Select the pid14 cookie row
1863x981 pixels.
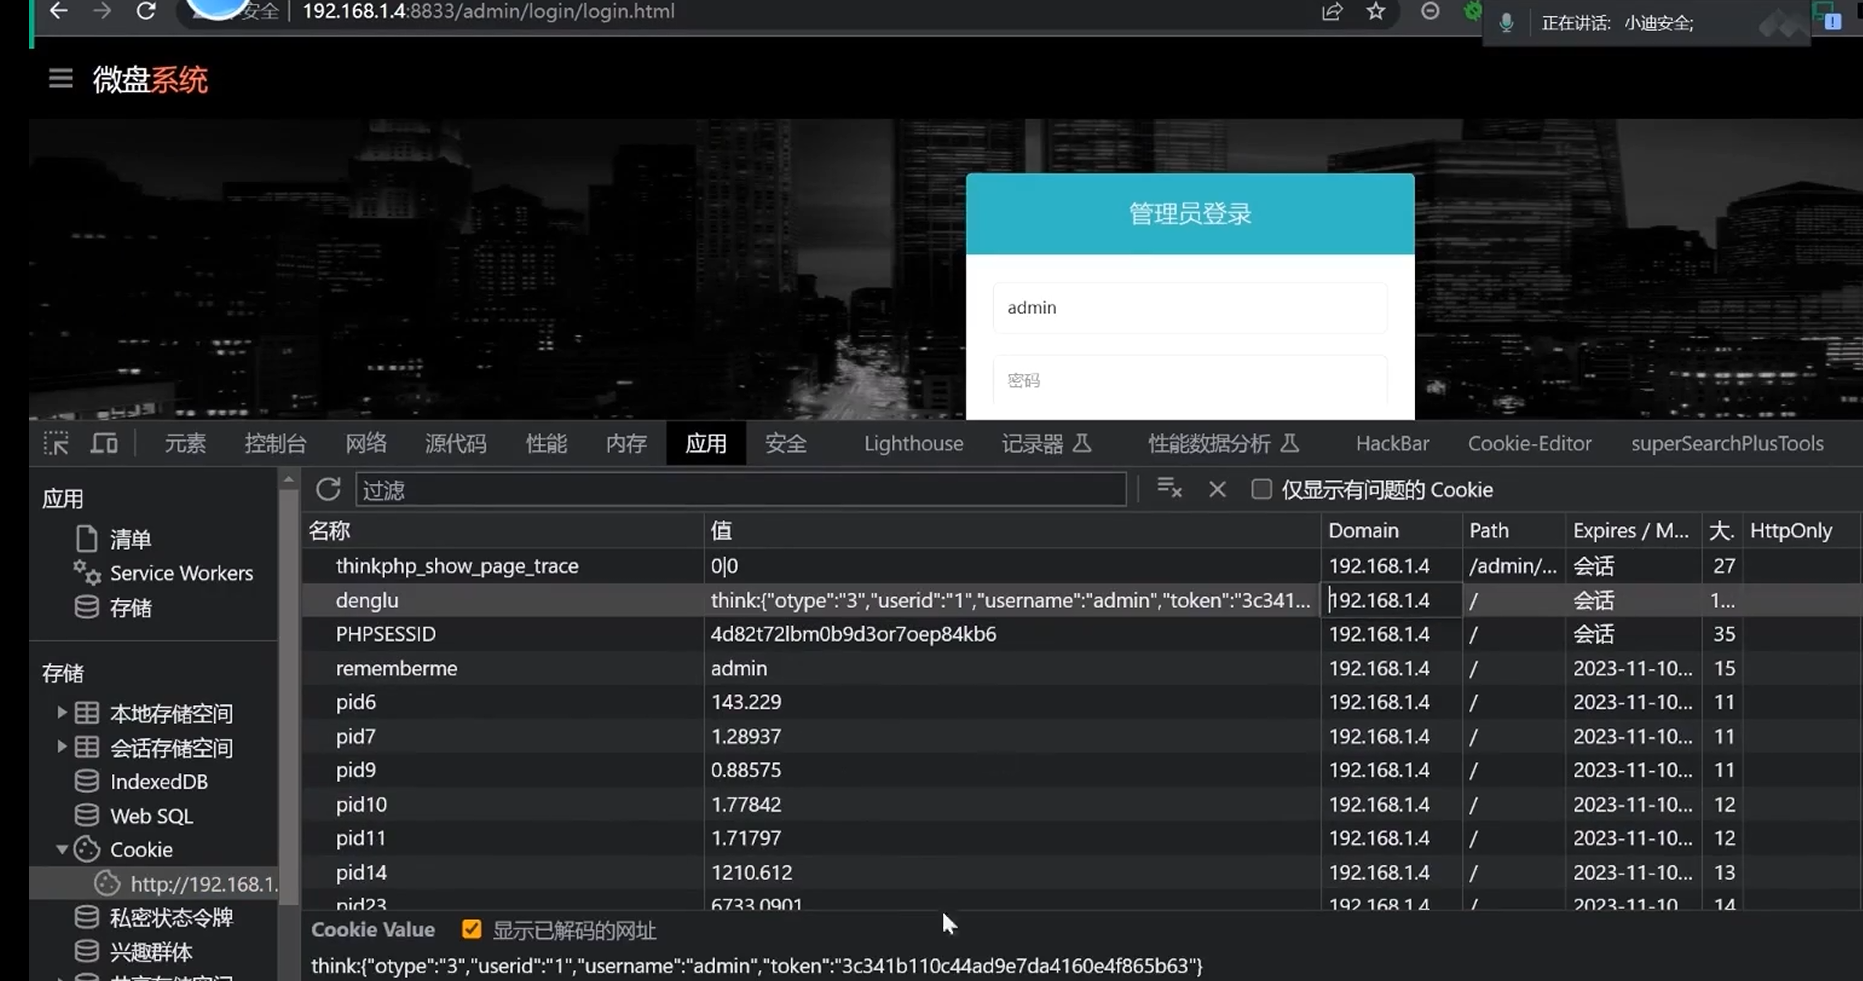1081,872
